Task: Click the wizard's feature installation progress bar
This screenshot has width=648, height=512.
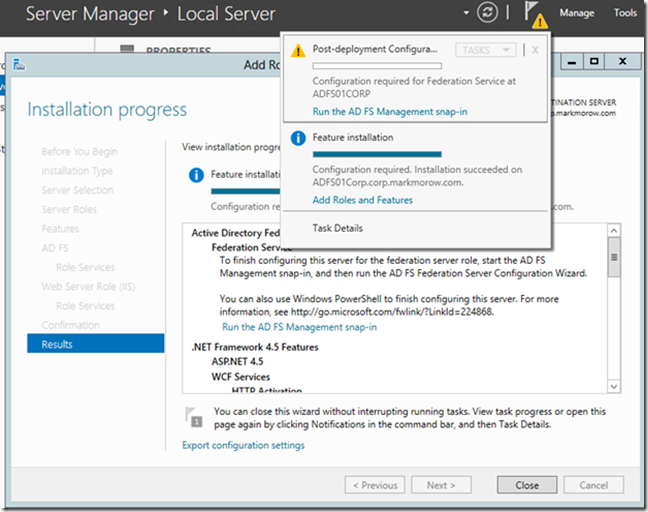Action: click(x=245, y=191)
